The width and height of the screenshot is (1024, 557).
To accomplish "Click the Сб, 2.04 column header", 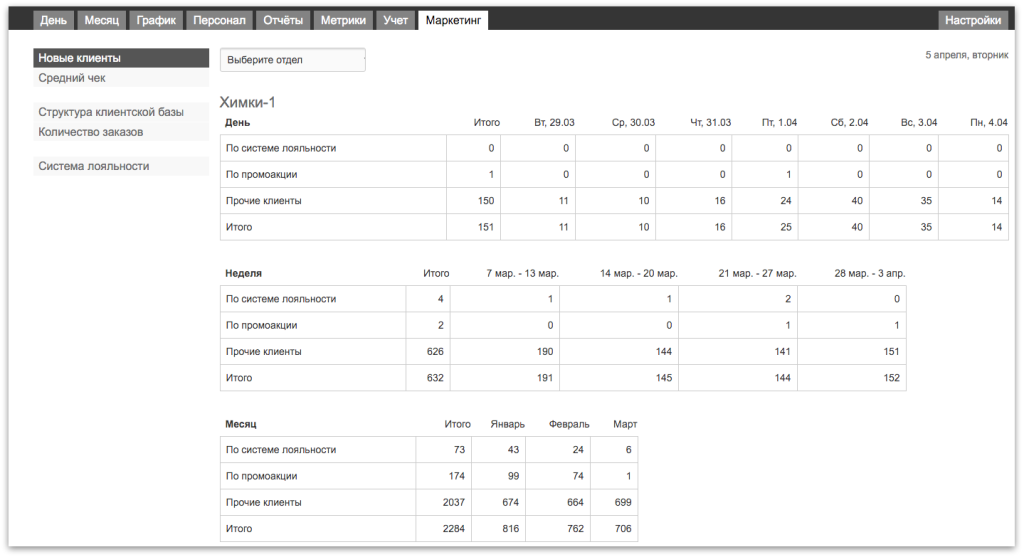I will (849, 122).
